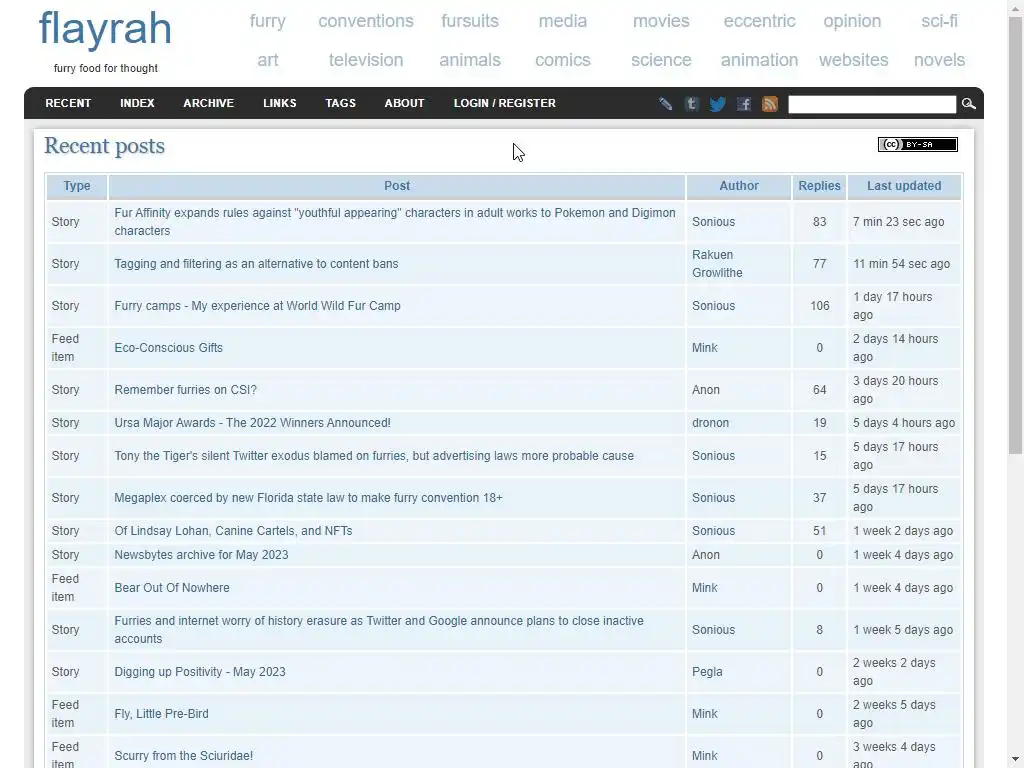Click author Pegla
Viewport: 1024px width, 768px height.
[707, 672]
